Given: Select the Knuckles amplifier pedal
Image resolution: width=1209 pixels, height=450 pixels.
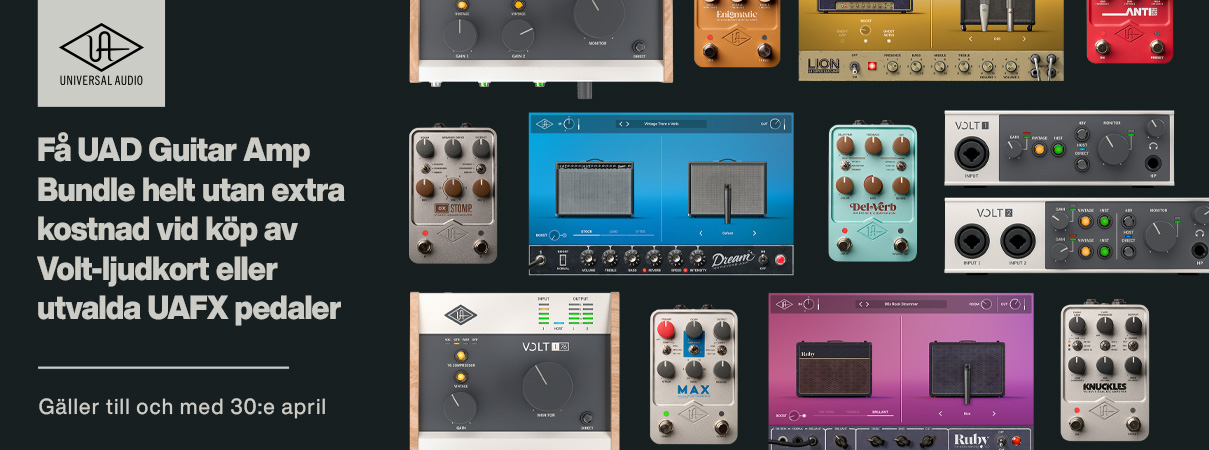Looking at the screenshot, I should tap(1104, 372).
